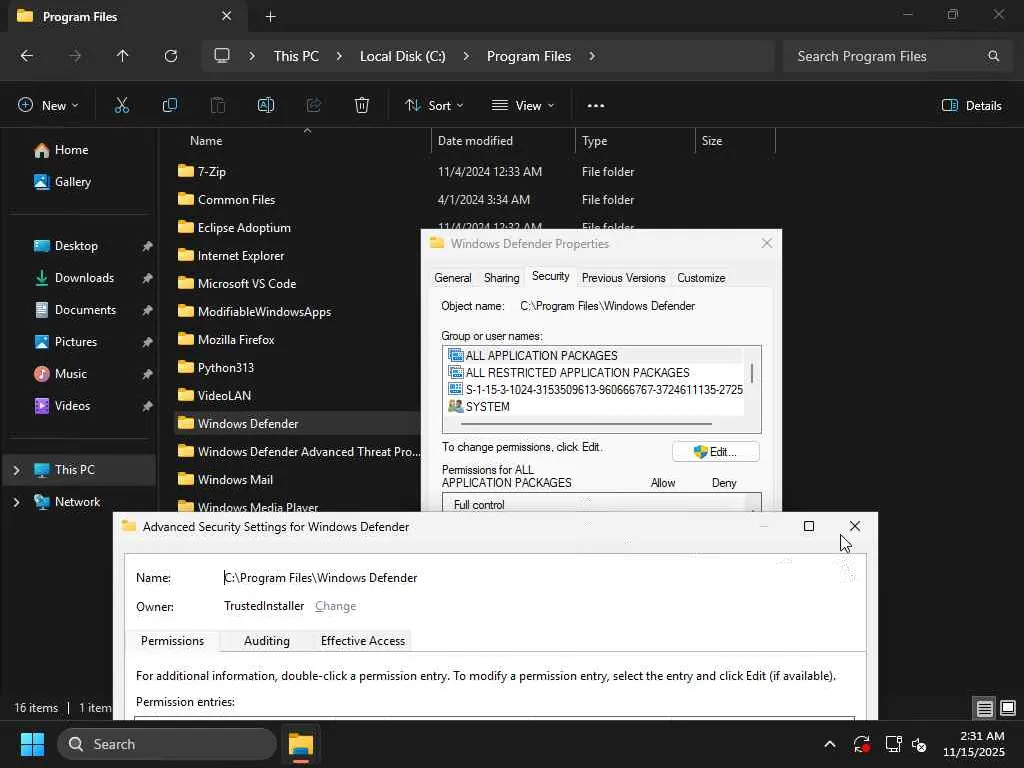
Task: Expand the Network tree node
Action: point(16,502)
